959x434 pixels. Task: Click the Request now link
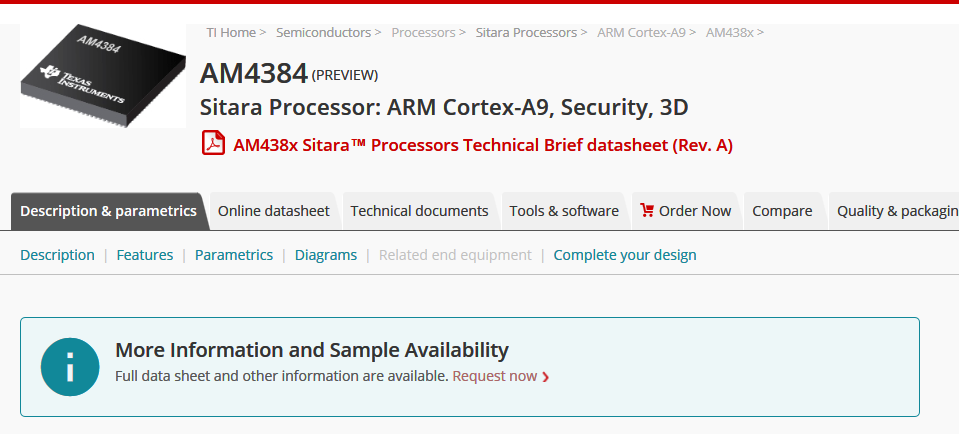(494, 376)
